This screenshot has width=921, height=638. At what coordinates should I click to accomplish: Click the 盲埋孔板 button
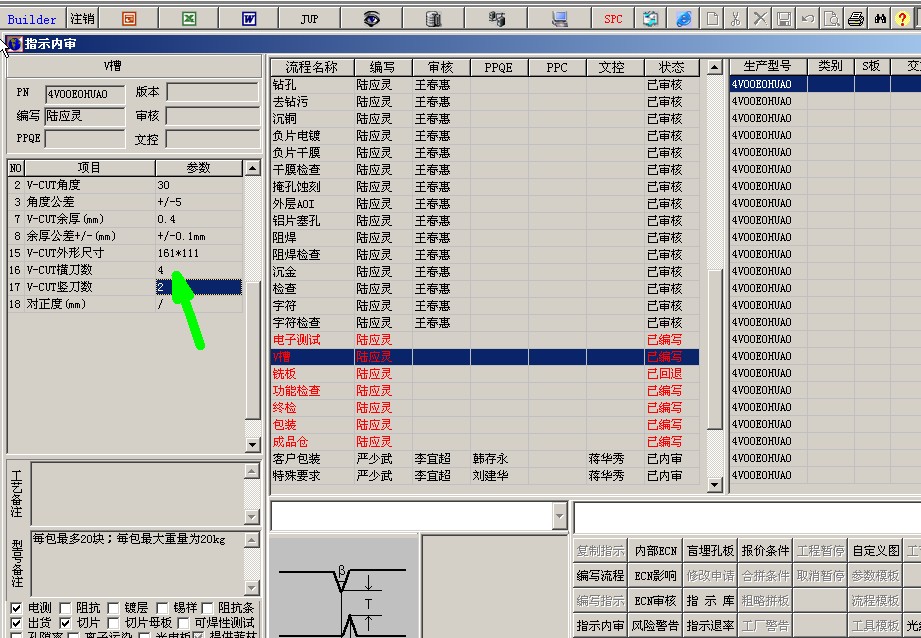pos(710,551)
